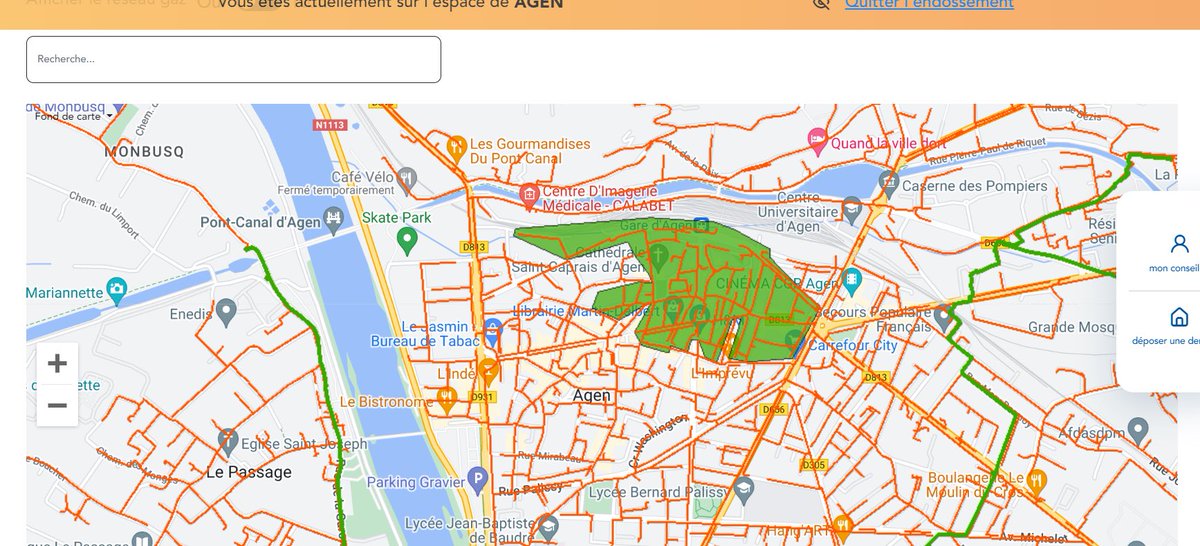The image size is (1200, 546).
Task: Select the Cathédrale Saint-Caprais cross marker
Action: click(658, 256)
